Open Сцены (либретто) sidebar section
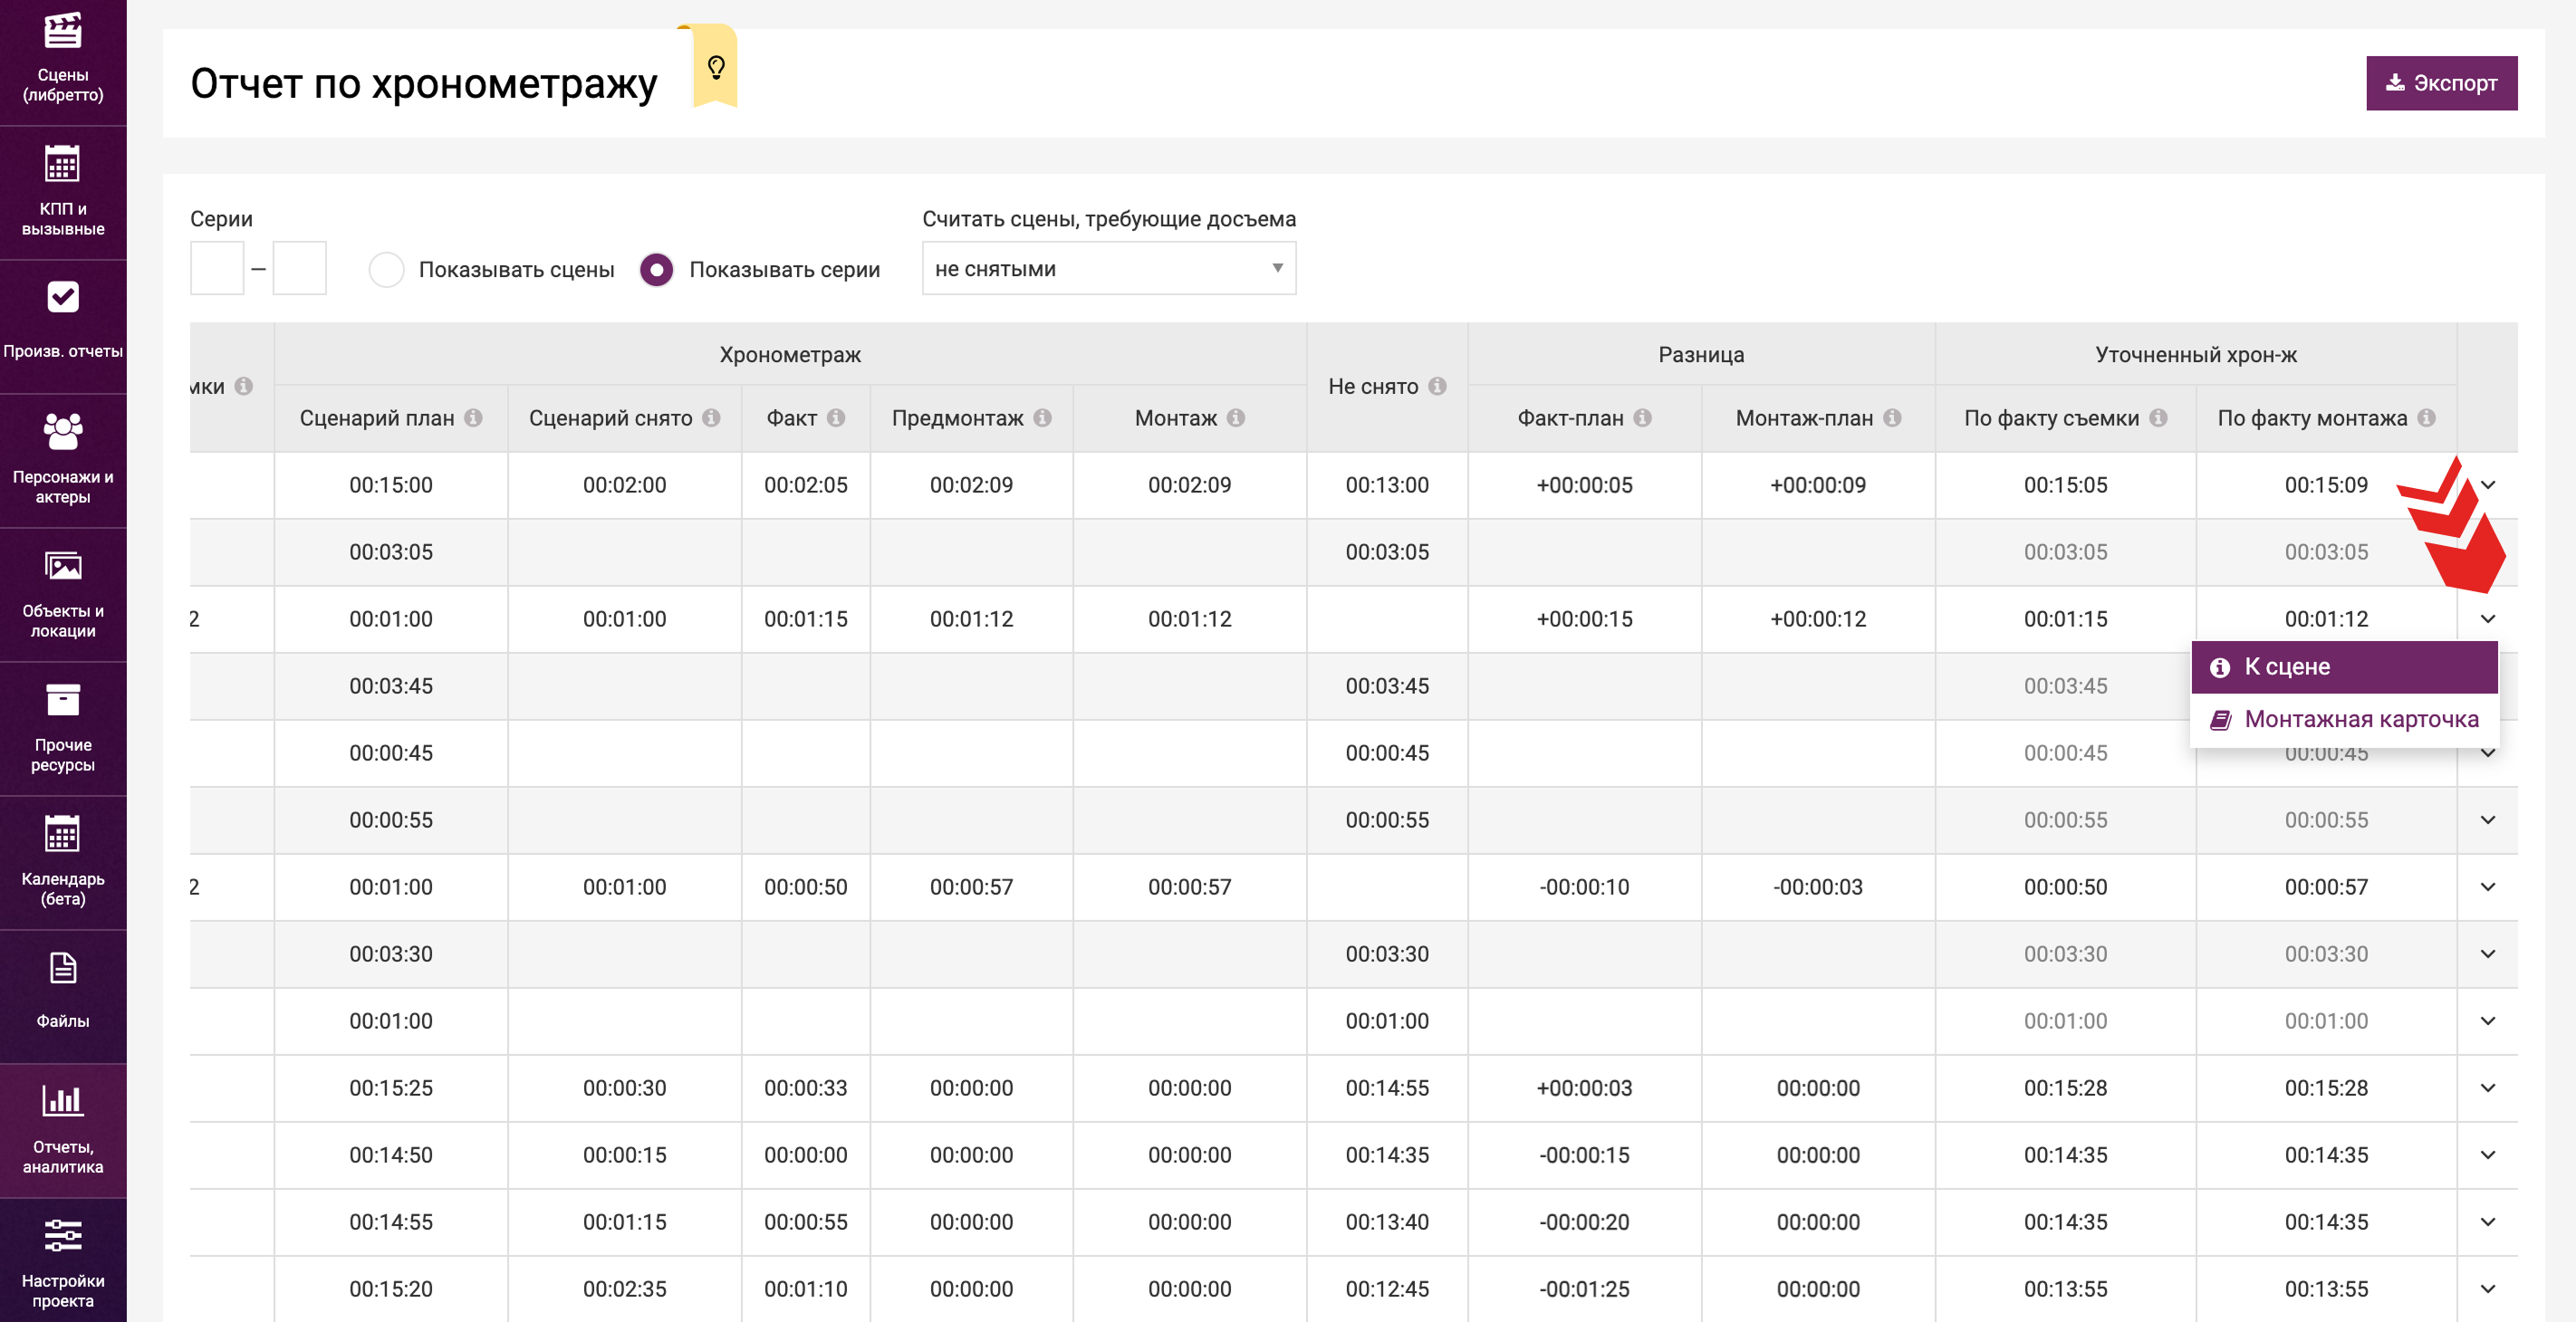 pyautogui.click(x=62, y=60)
